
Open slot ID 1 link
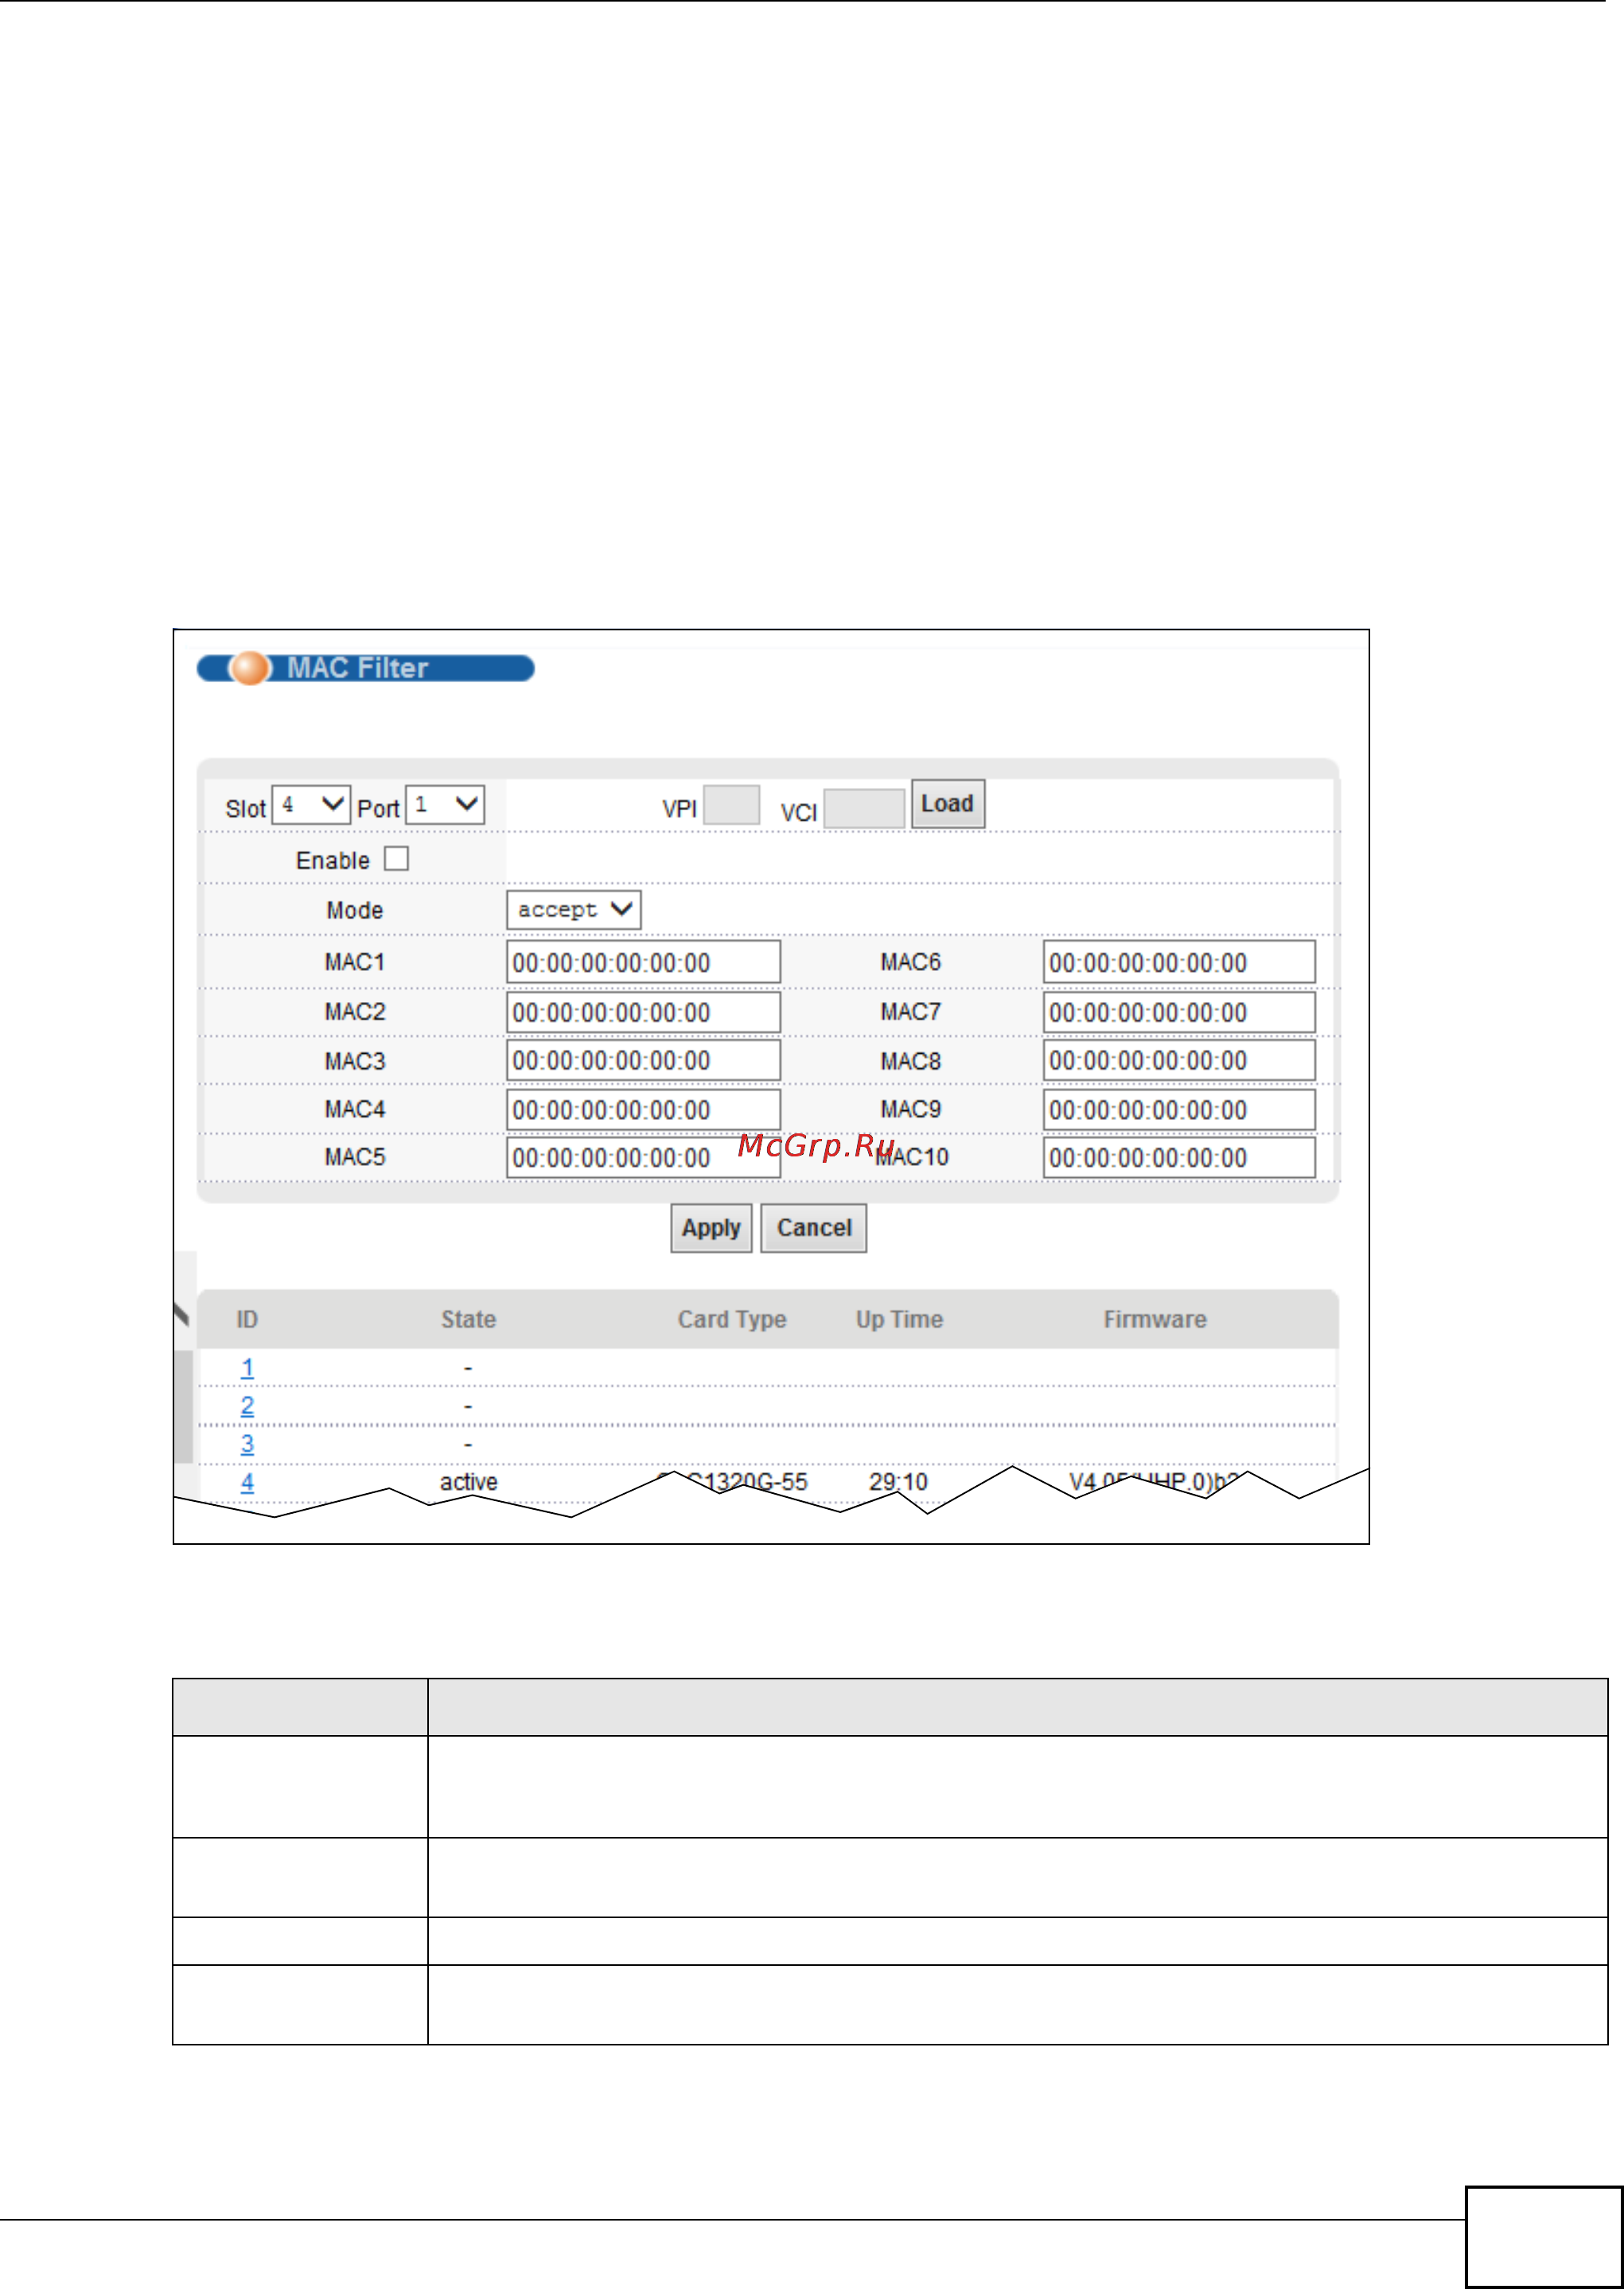pos(247,1368)
